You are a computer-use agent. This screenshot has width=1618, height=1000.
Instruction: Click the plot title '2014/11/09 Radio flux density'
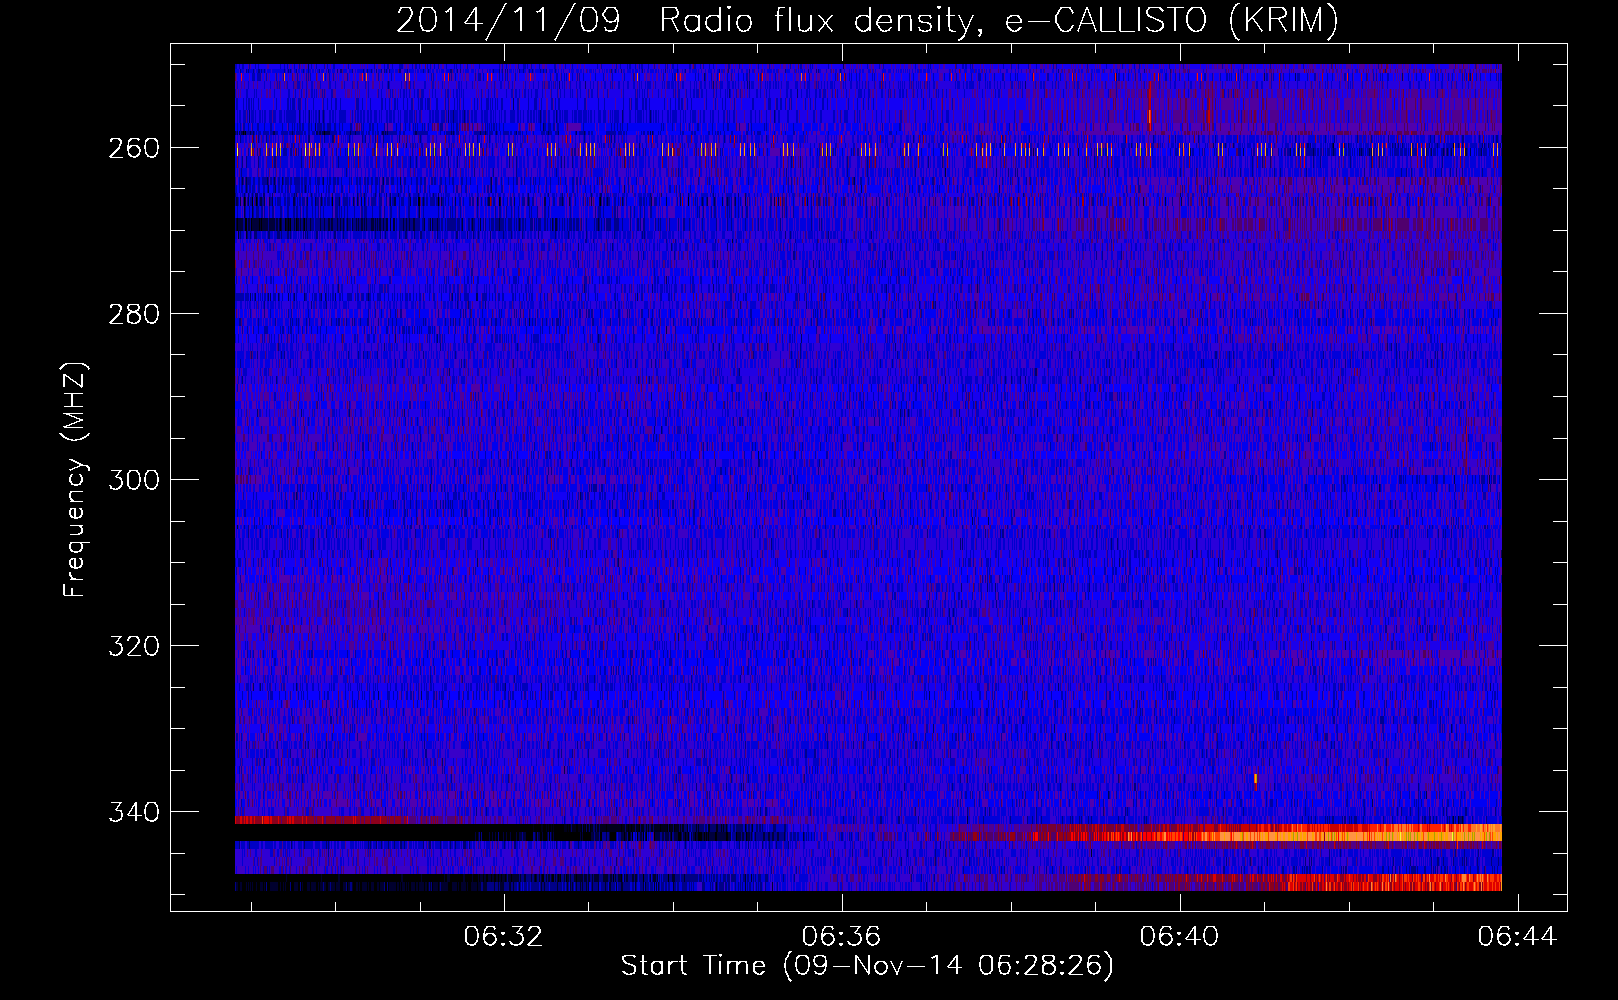pos(867,20)
